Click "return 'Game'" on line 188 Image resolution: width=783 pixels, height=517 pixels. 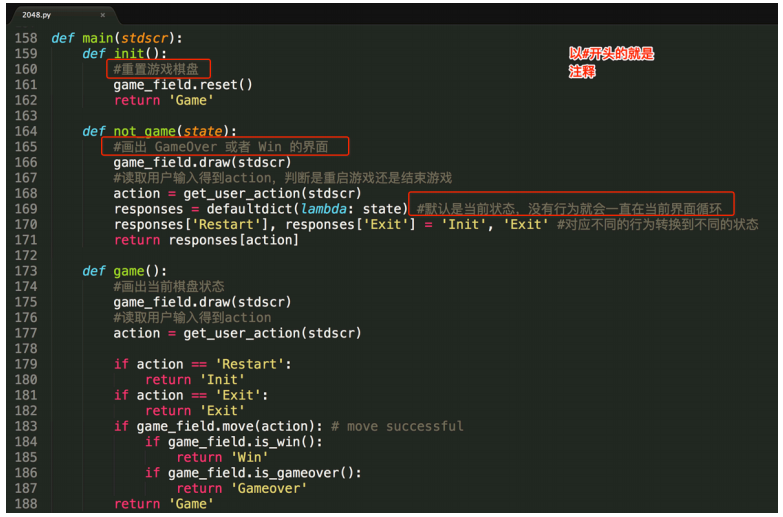coord(164,504)
